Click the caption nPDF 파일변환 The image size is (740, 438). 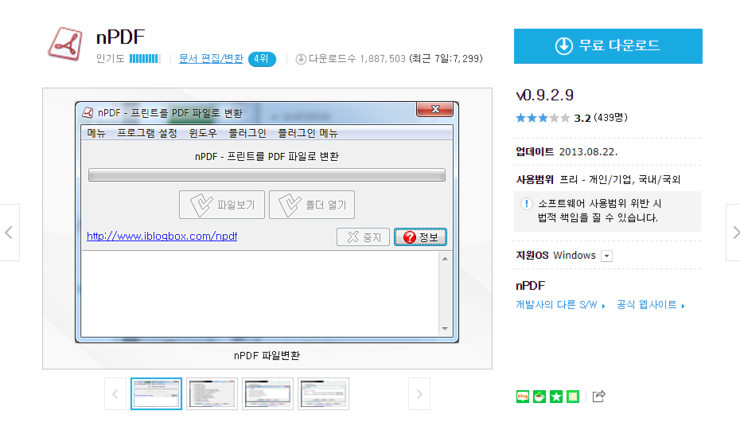pos(267,355)
